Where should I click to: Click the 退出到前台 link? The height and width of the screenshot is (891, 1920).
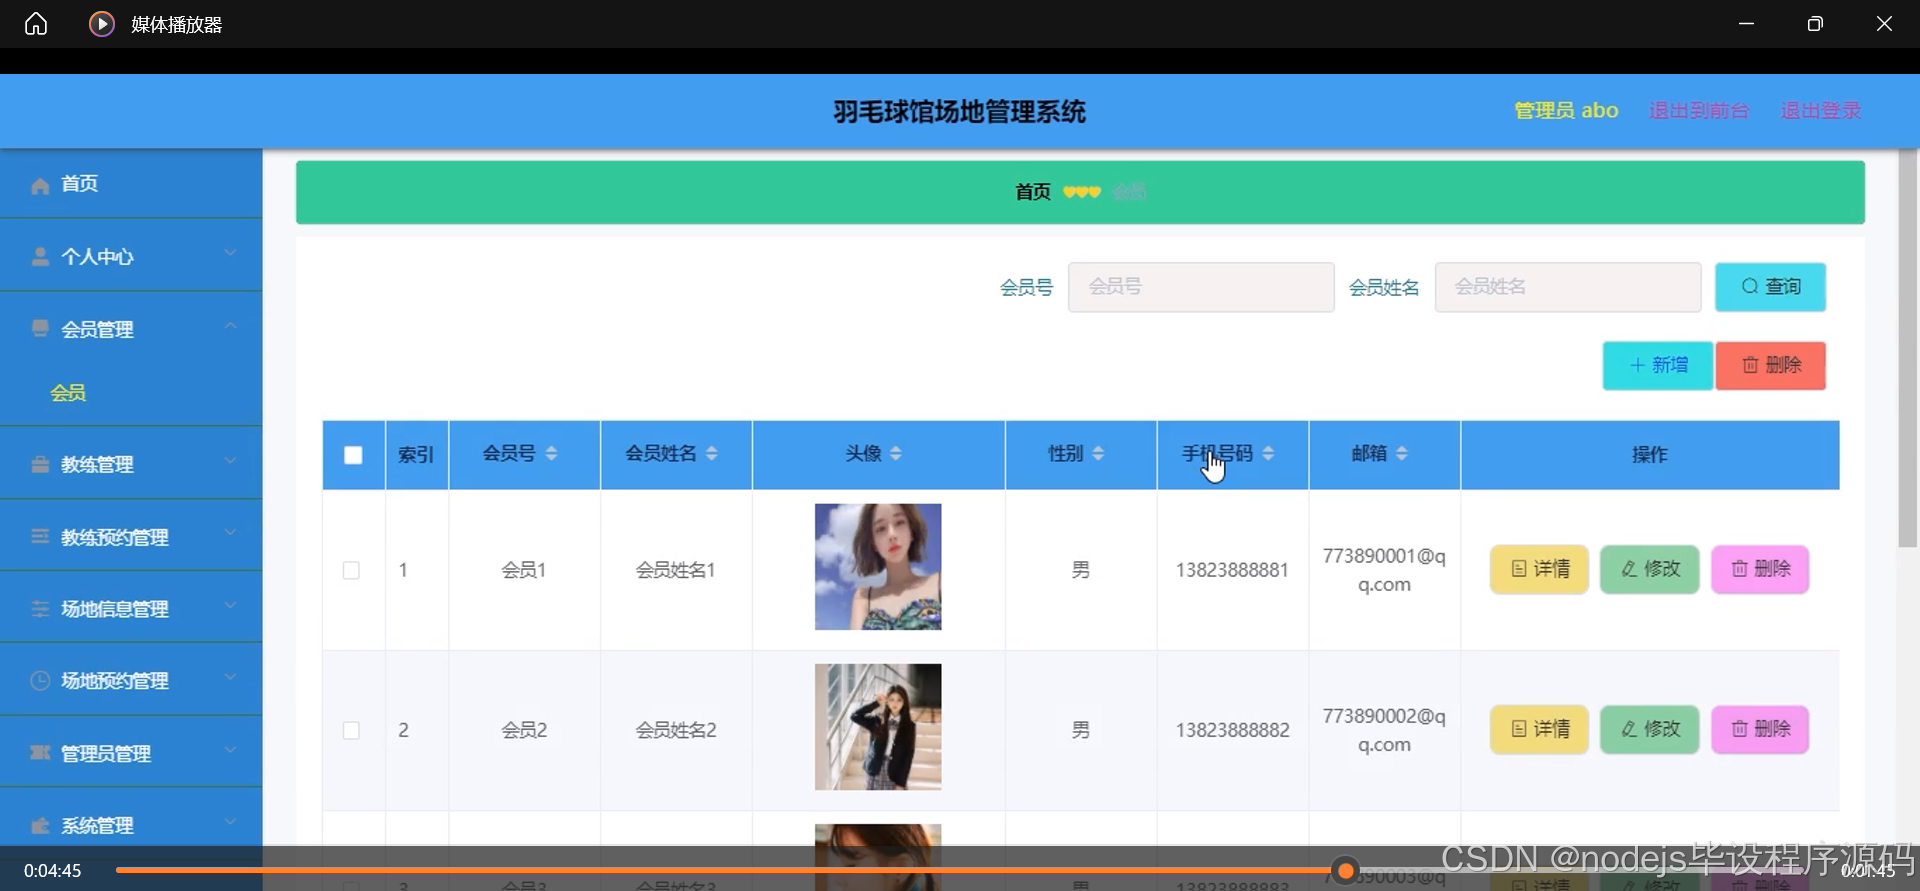1699,110
